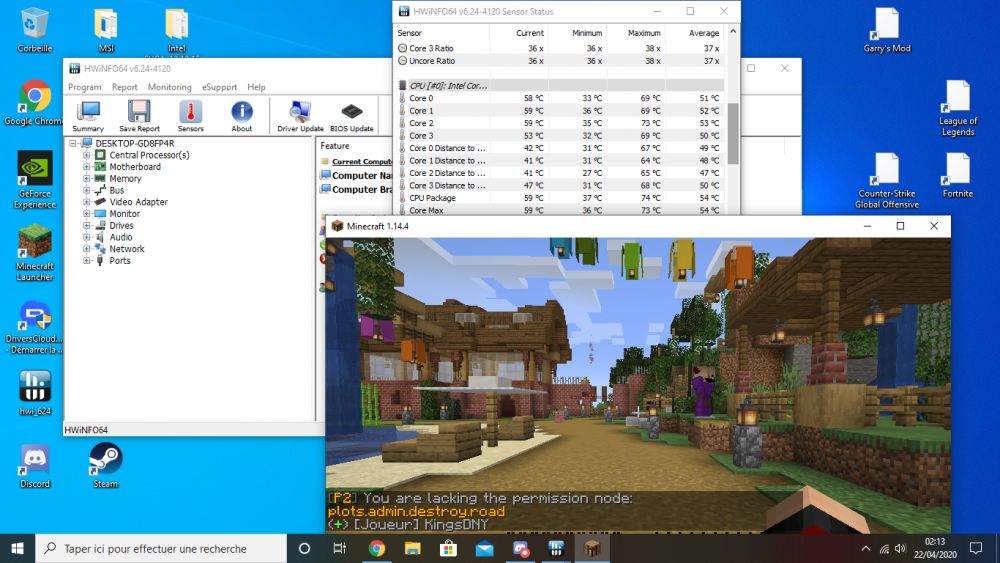Click the Minecraft icon in the taskbar
Viewport: 1000px width, 563px height.
point(593,548)
